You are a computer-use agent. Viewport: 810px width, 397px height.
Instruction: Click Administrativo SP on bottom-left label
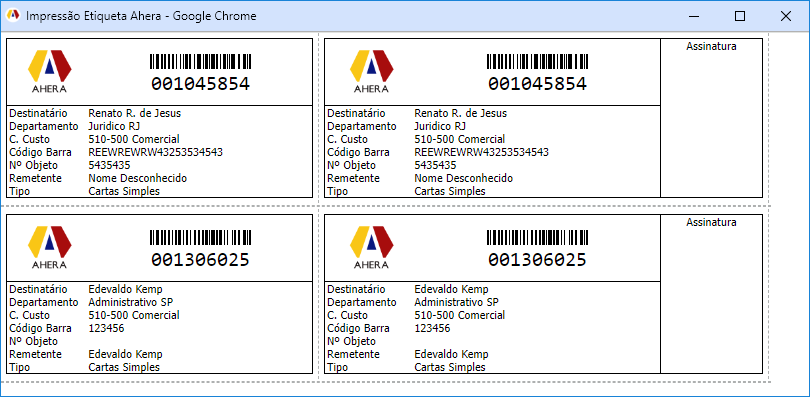click(131, 302)
